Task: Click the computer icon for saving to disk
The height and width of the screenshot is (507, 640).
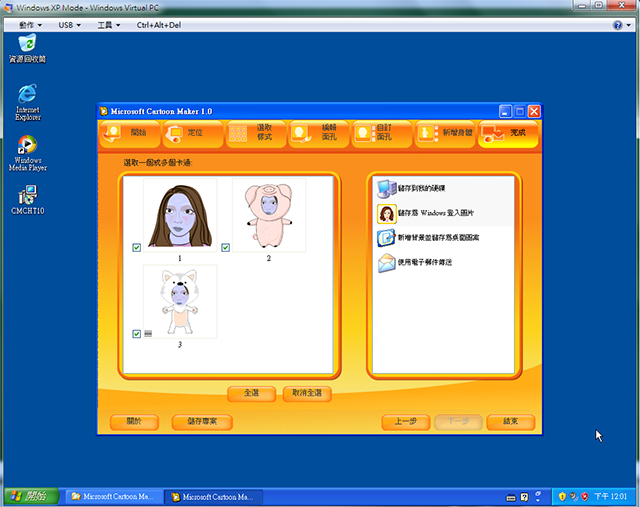Action: coord(386,189)
